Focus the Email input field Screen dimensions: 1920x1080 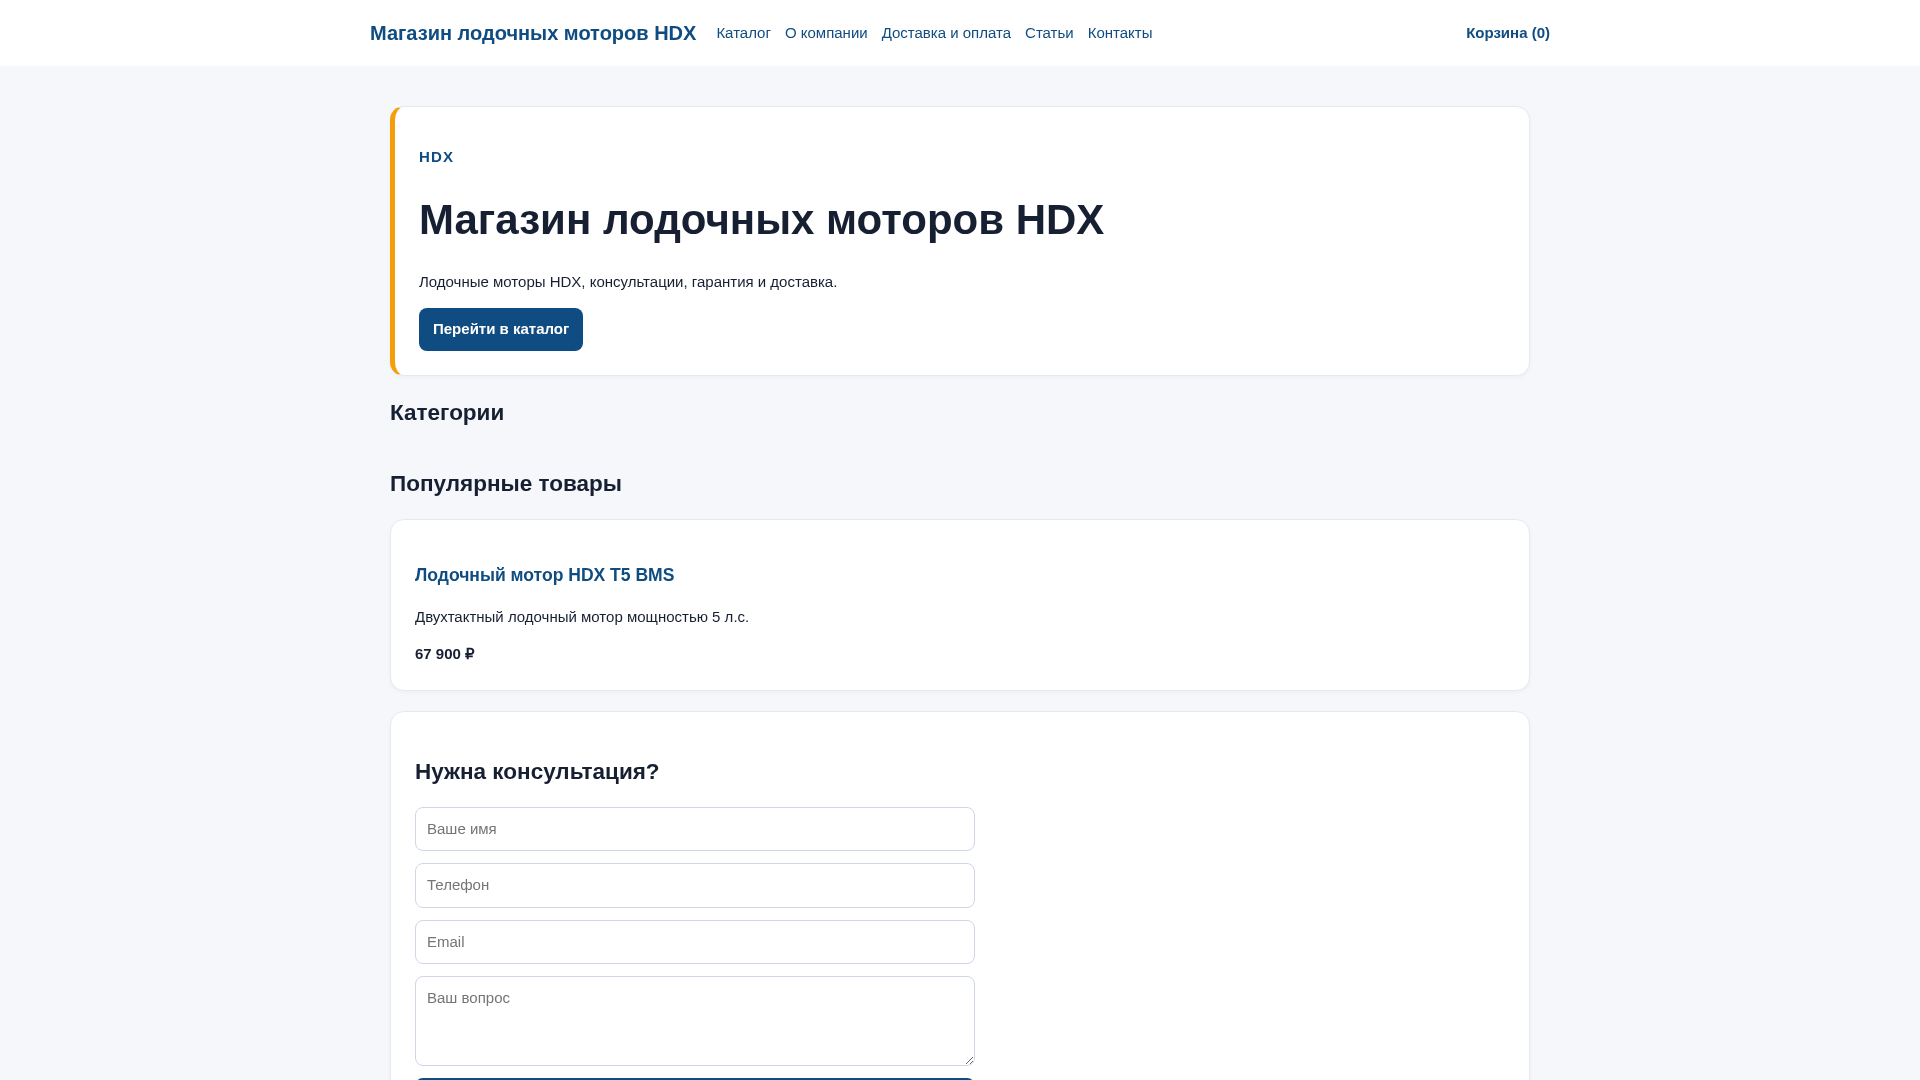coord(695,942)
